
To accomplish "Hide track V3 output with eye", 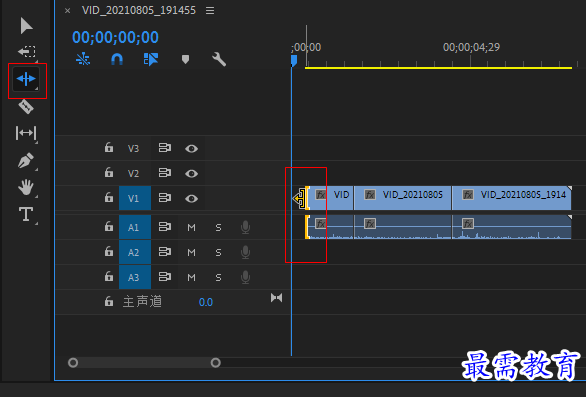I will [x=191, y=149].
